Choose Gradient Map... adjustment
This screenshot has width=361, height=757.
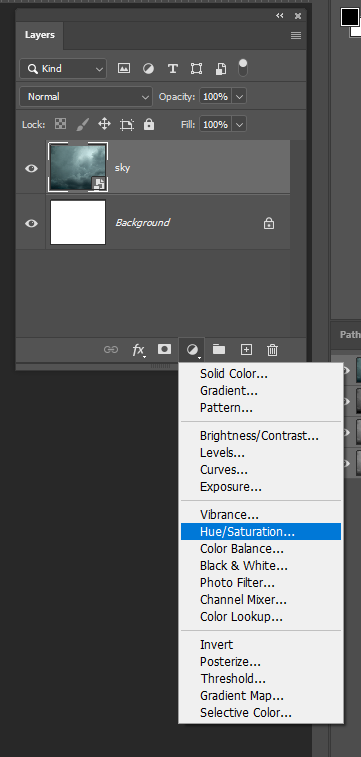click(261, 695)
